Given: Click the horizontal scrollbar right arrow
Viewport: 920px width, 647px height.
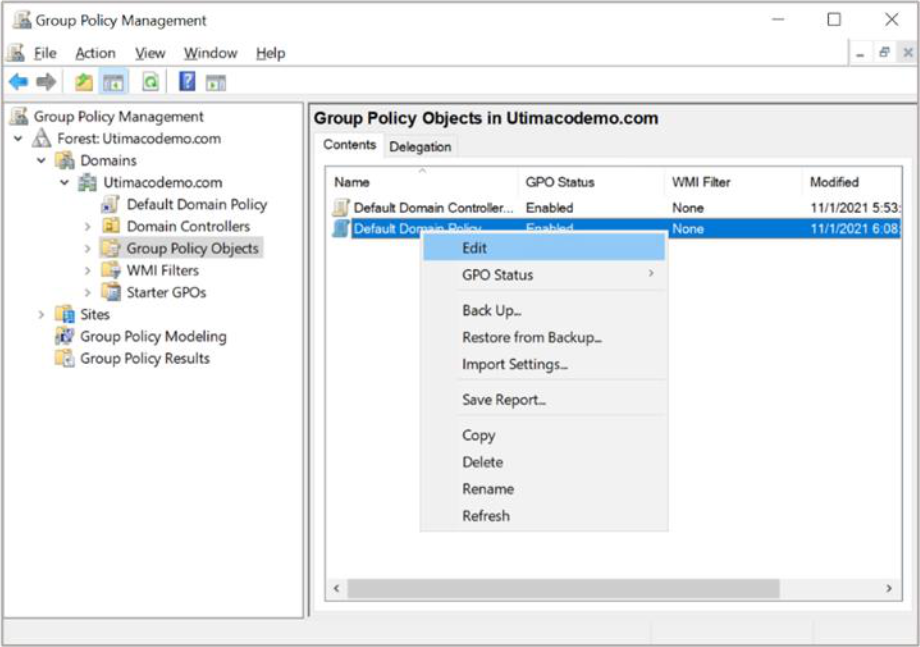Looking at the screenshot, I should (x=887, y=589).
